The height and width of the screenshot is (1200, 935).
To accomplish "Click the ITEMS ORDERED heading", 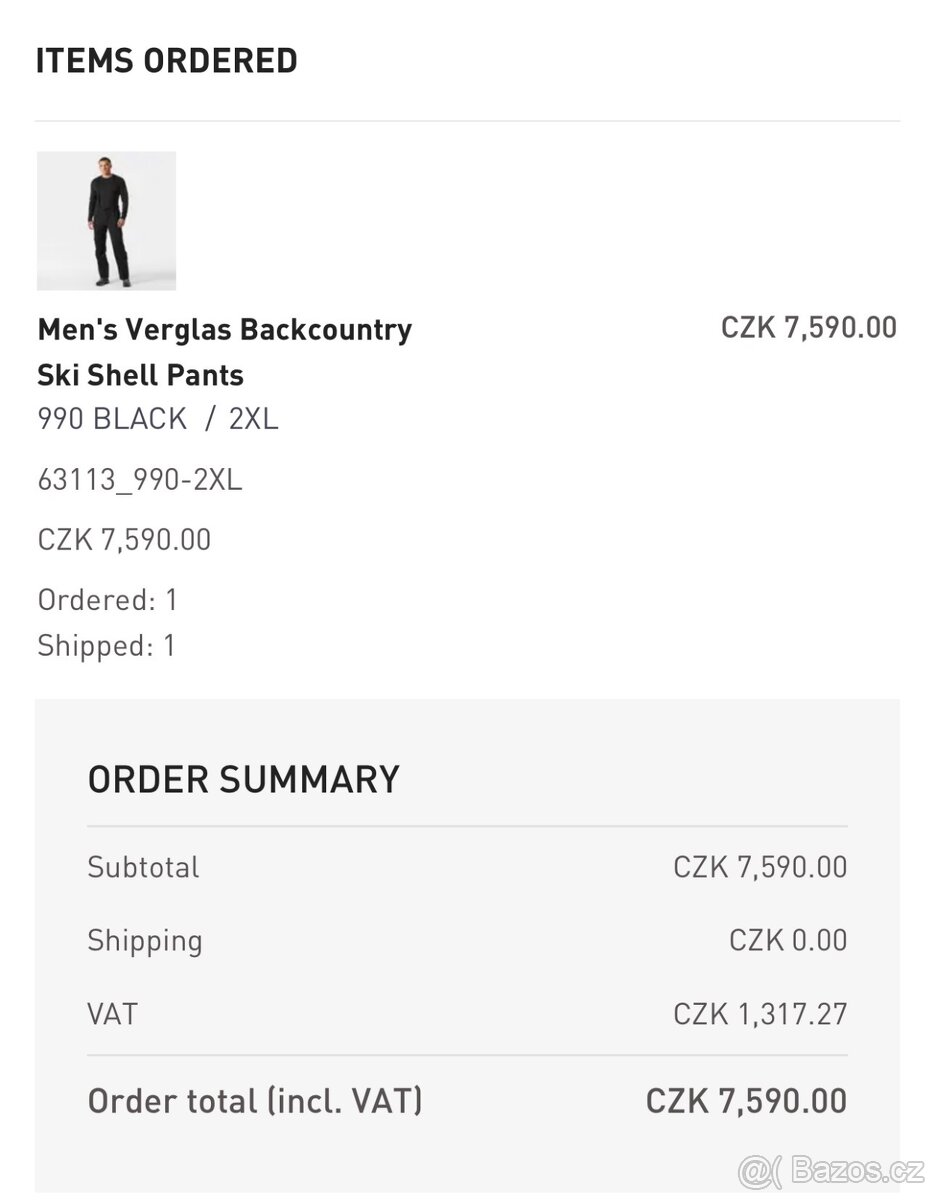I will pyautogui.click(x=166, y=61).
